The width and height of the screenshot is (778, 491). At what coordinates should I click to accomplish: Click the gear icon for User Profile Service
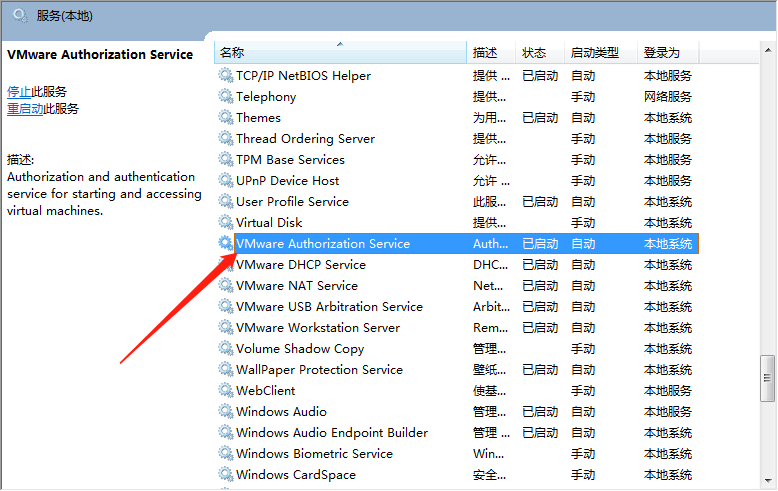[226, 201]
